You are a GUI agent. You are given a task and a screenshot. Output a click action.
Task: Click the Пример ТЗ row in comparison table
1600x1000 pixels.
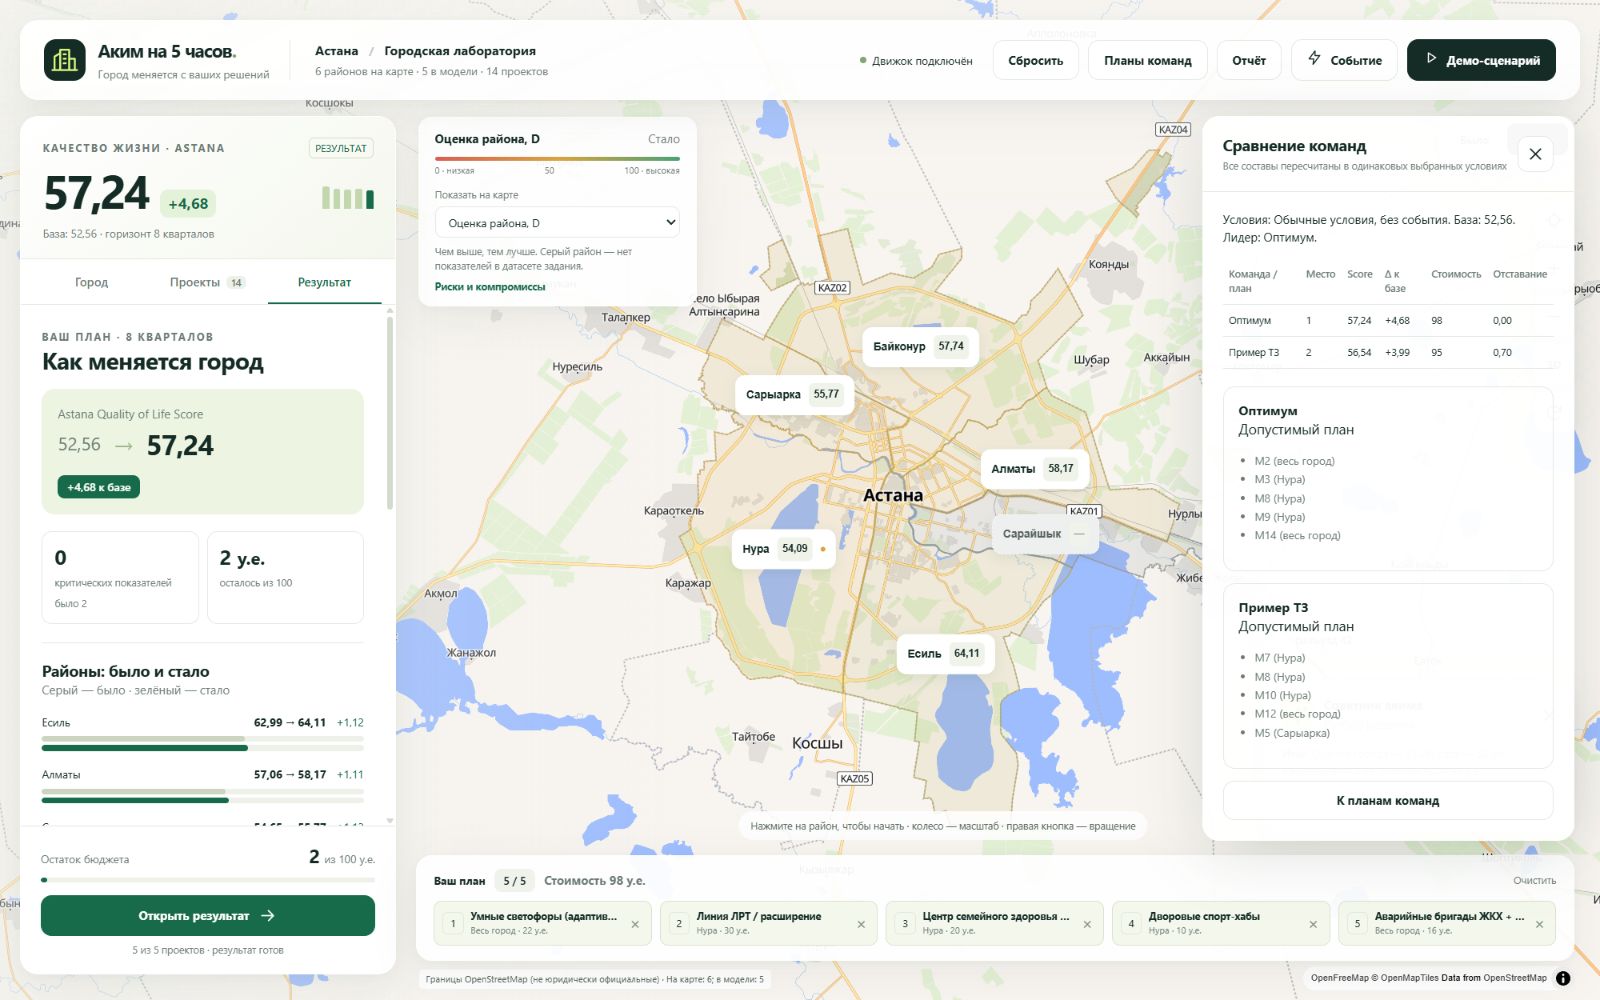[1388, 352]
